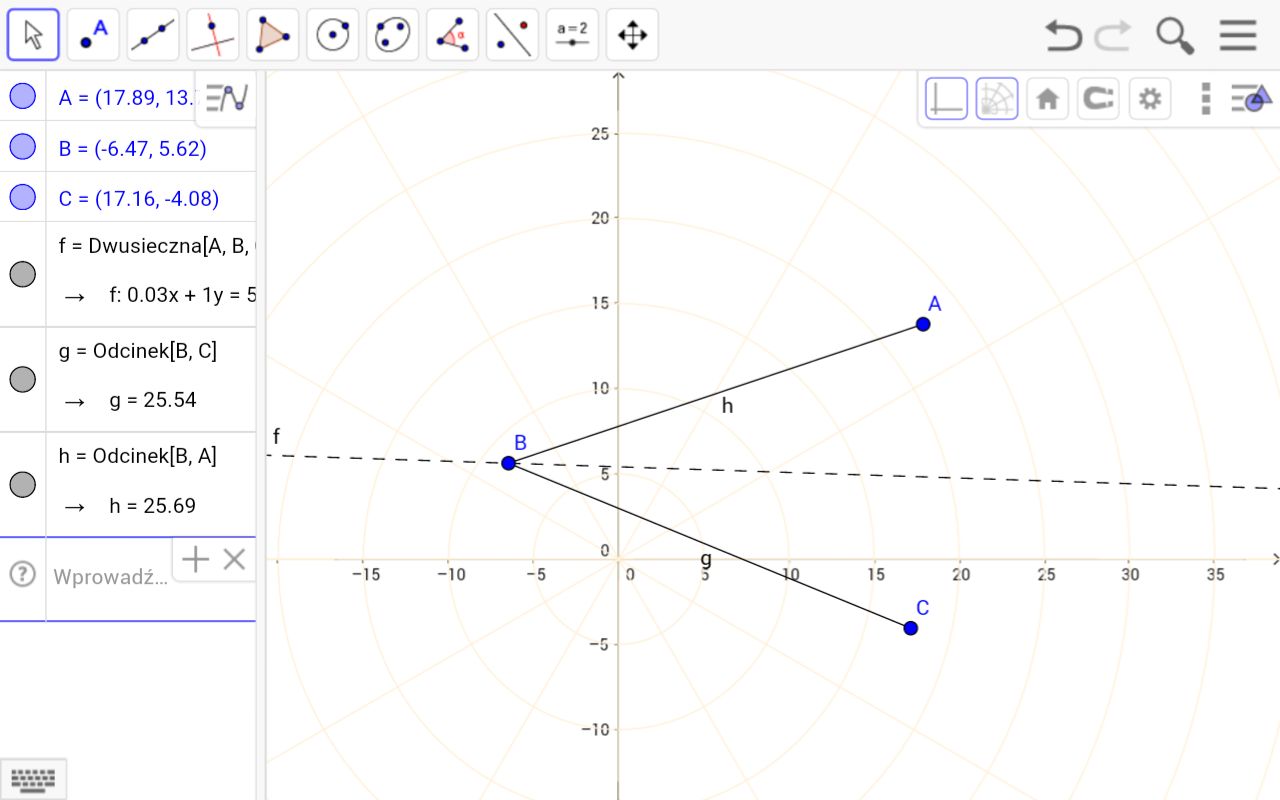Open the views perspective menu icon

(1251, 98)
